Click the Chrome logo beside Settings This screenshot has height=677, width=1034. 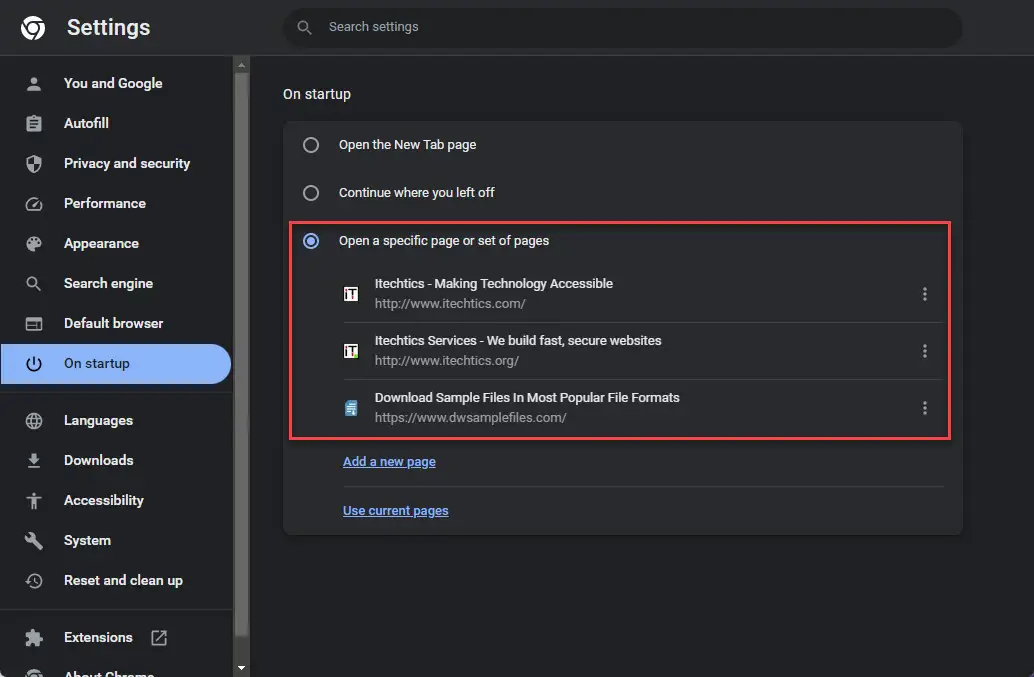[x=33, y=28]
